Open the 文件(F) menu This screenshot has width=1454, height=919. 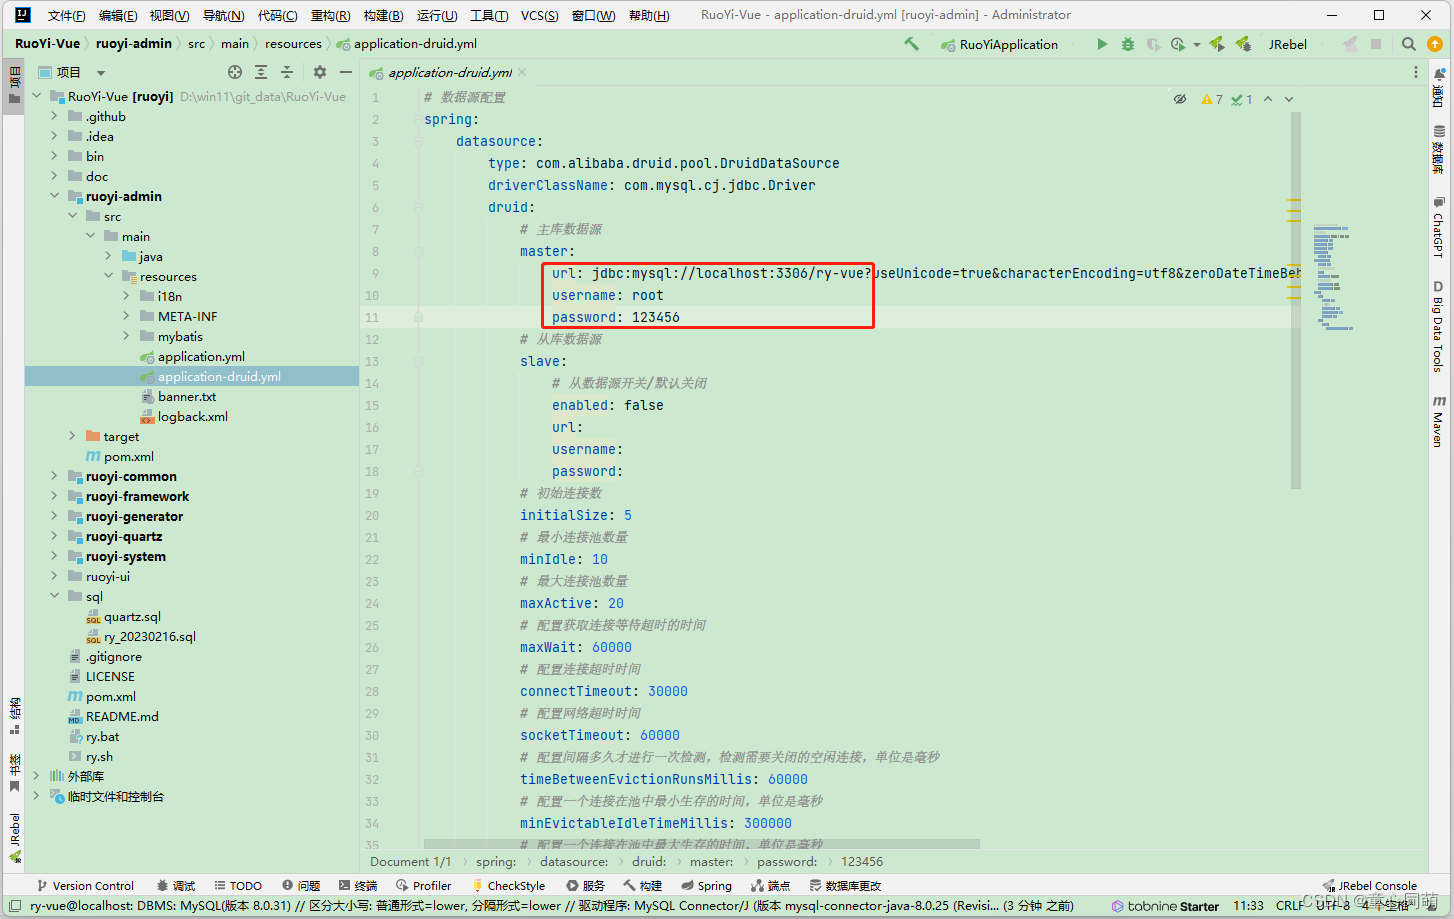point(66,15)
